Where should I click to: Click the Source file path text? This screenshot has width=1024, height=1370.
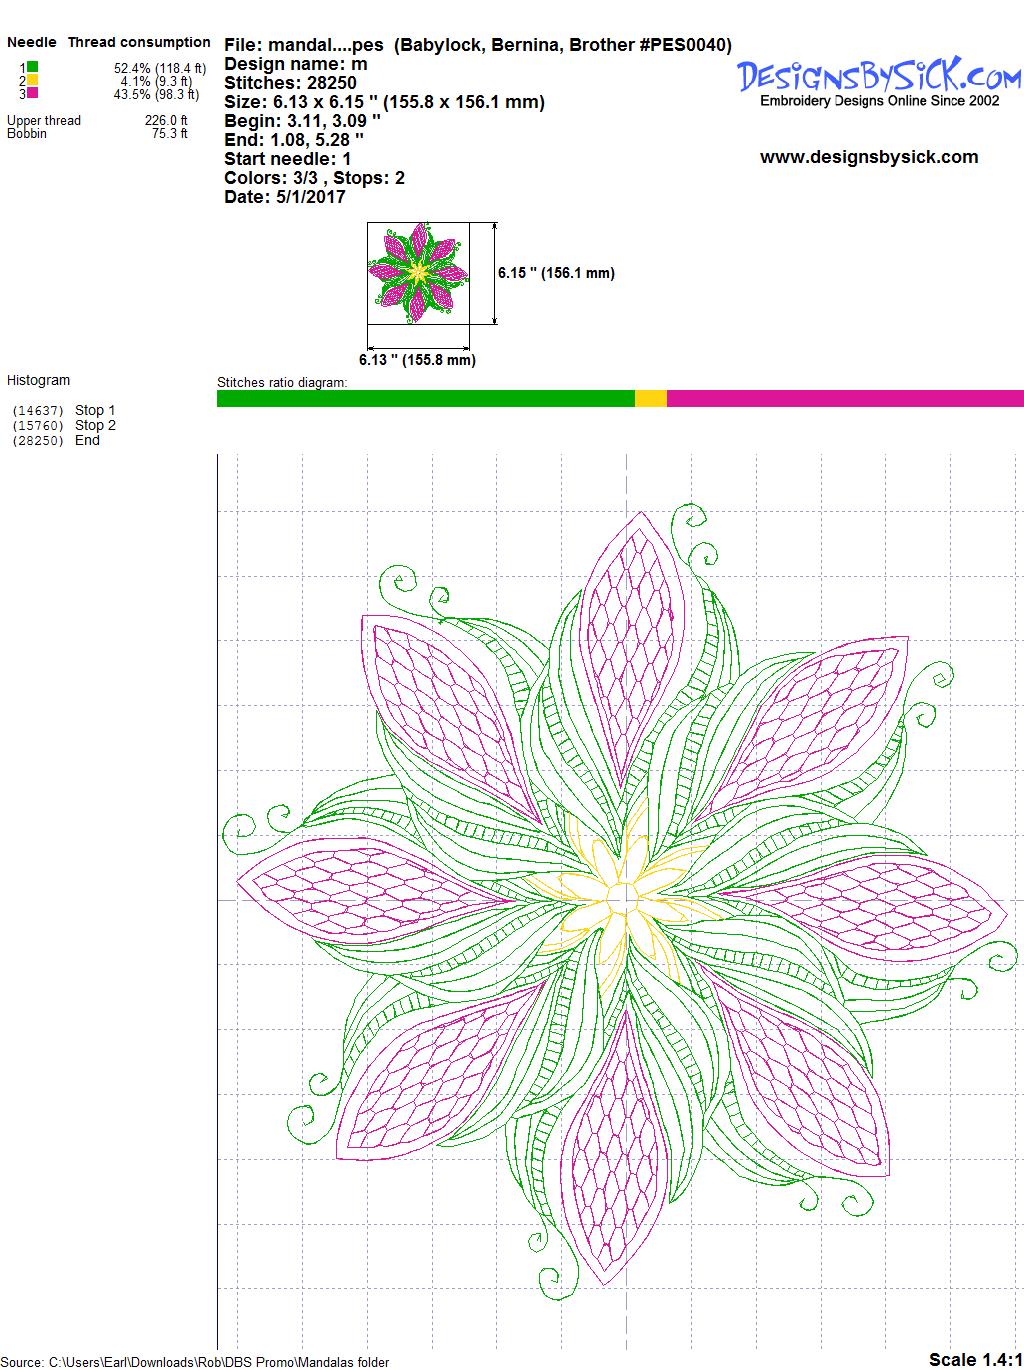tap(195, 1362)
